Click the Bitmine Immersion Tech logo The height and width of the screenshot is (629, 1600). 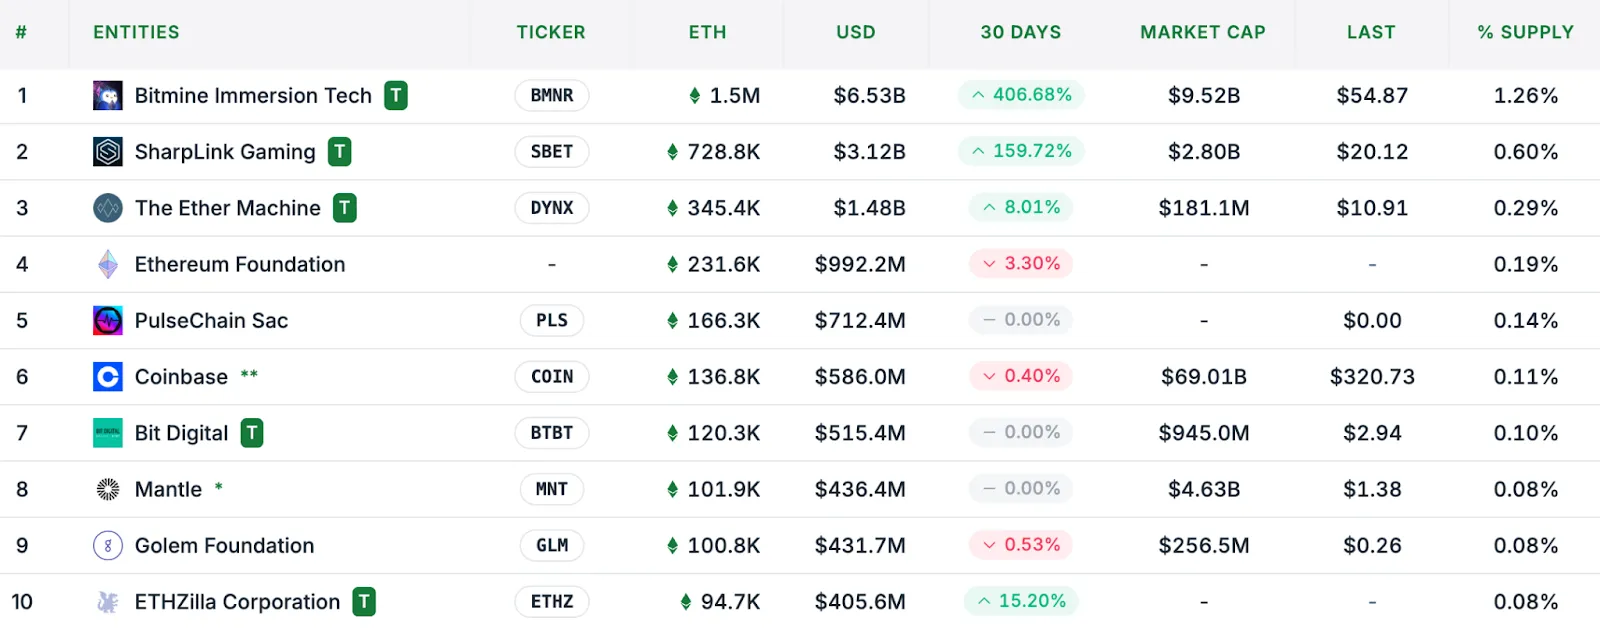107,95
